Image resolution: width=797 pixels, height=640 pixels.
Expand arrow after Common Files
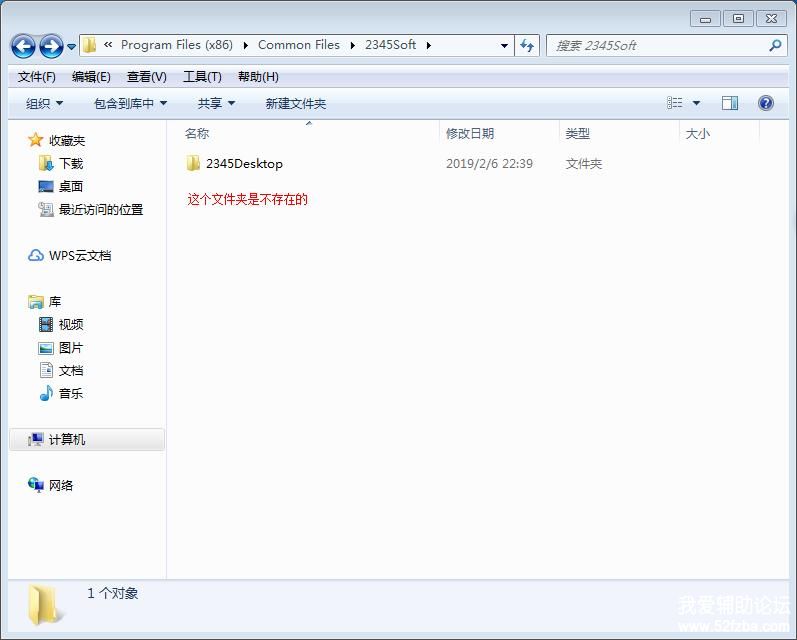tap(352, 46)
